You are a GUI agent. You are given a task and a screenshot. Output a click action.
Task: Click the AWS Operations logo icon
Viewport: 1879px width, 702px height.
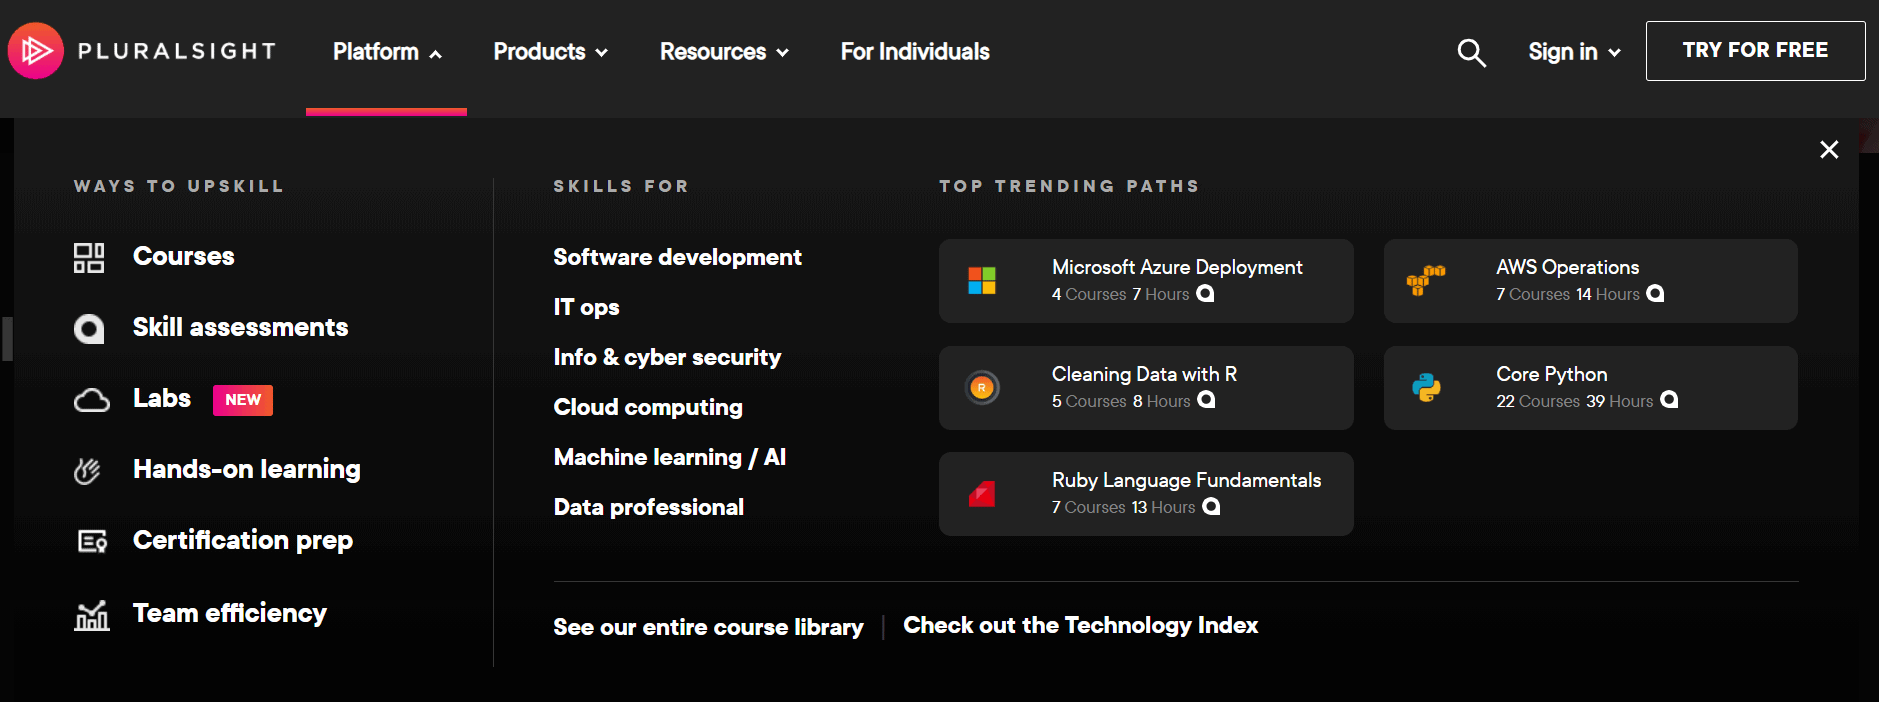tap(1426, 280)
